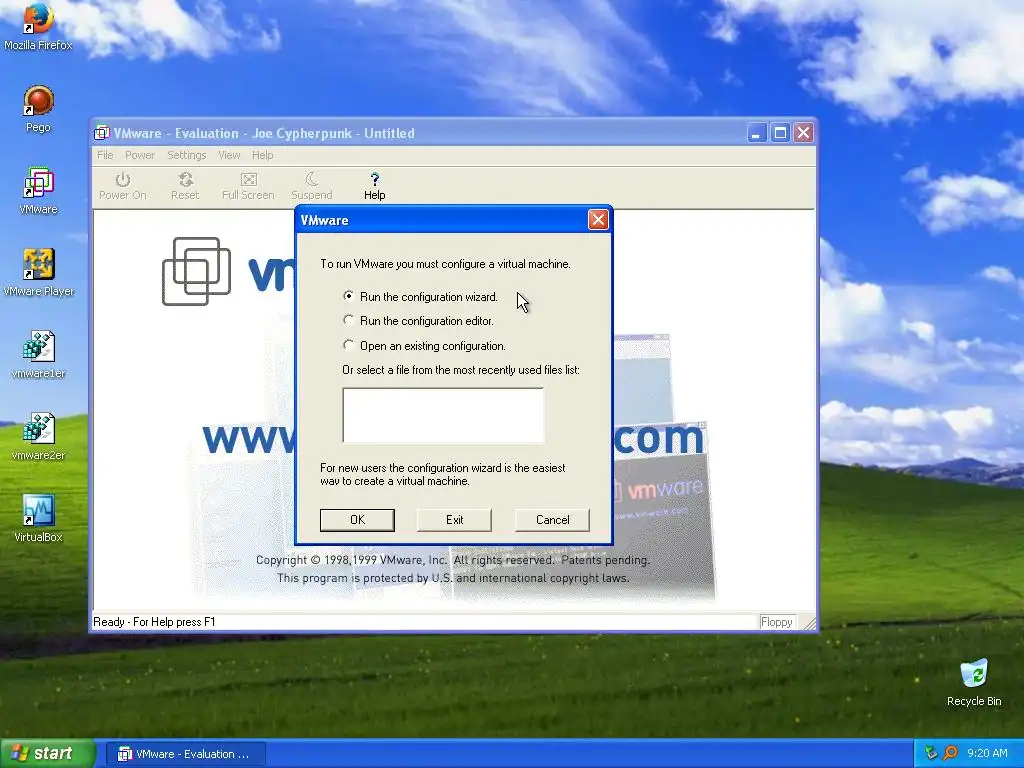The width and height of the screenshot is (1024, 768).
Task: Open the Help menu in menu bar
Action: click(263, 155)
